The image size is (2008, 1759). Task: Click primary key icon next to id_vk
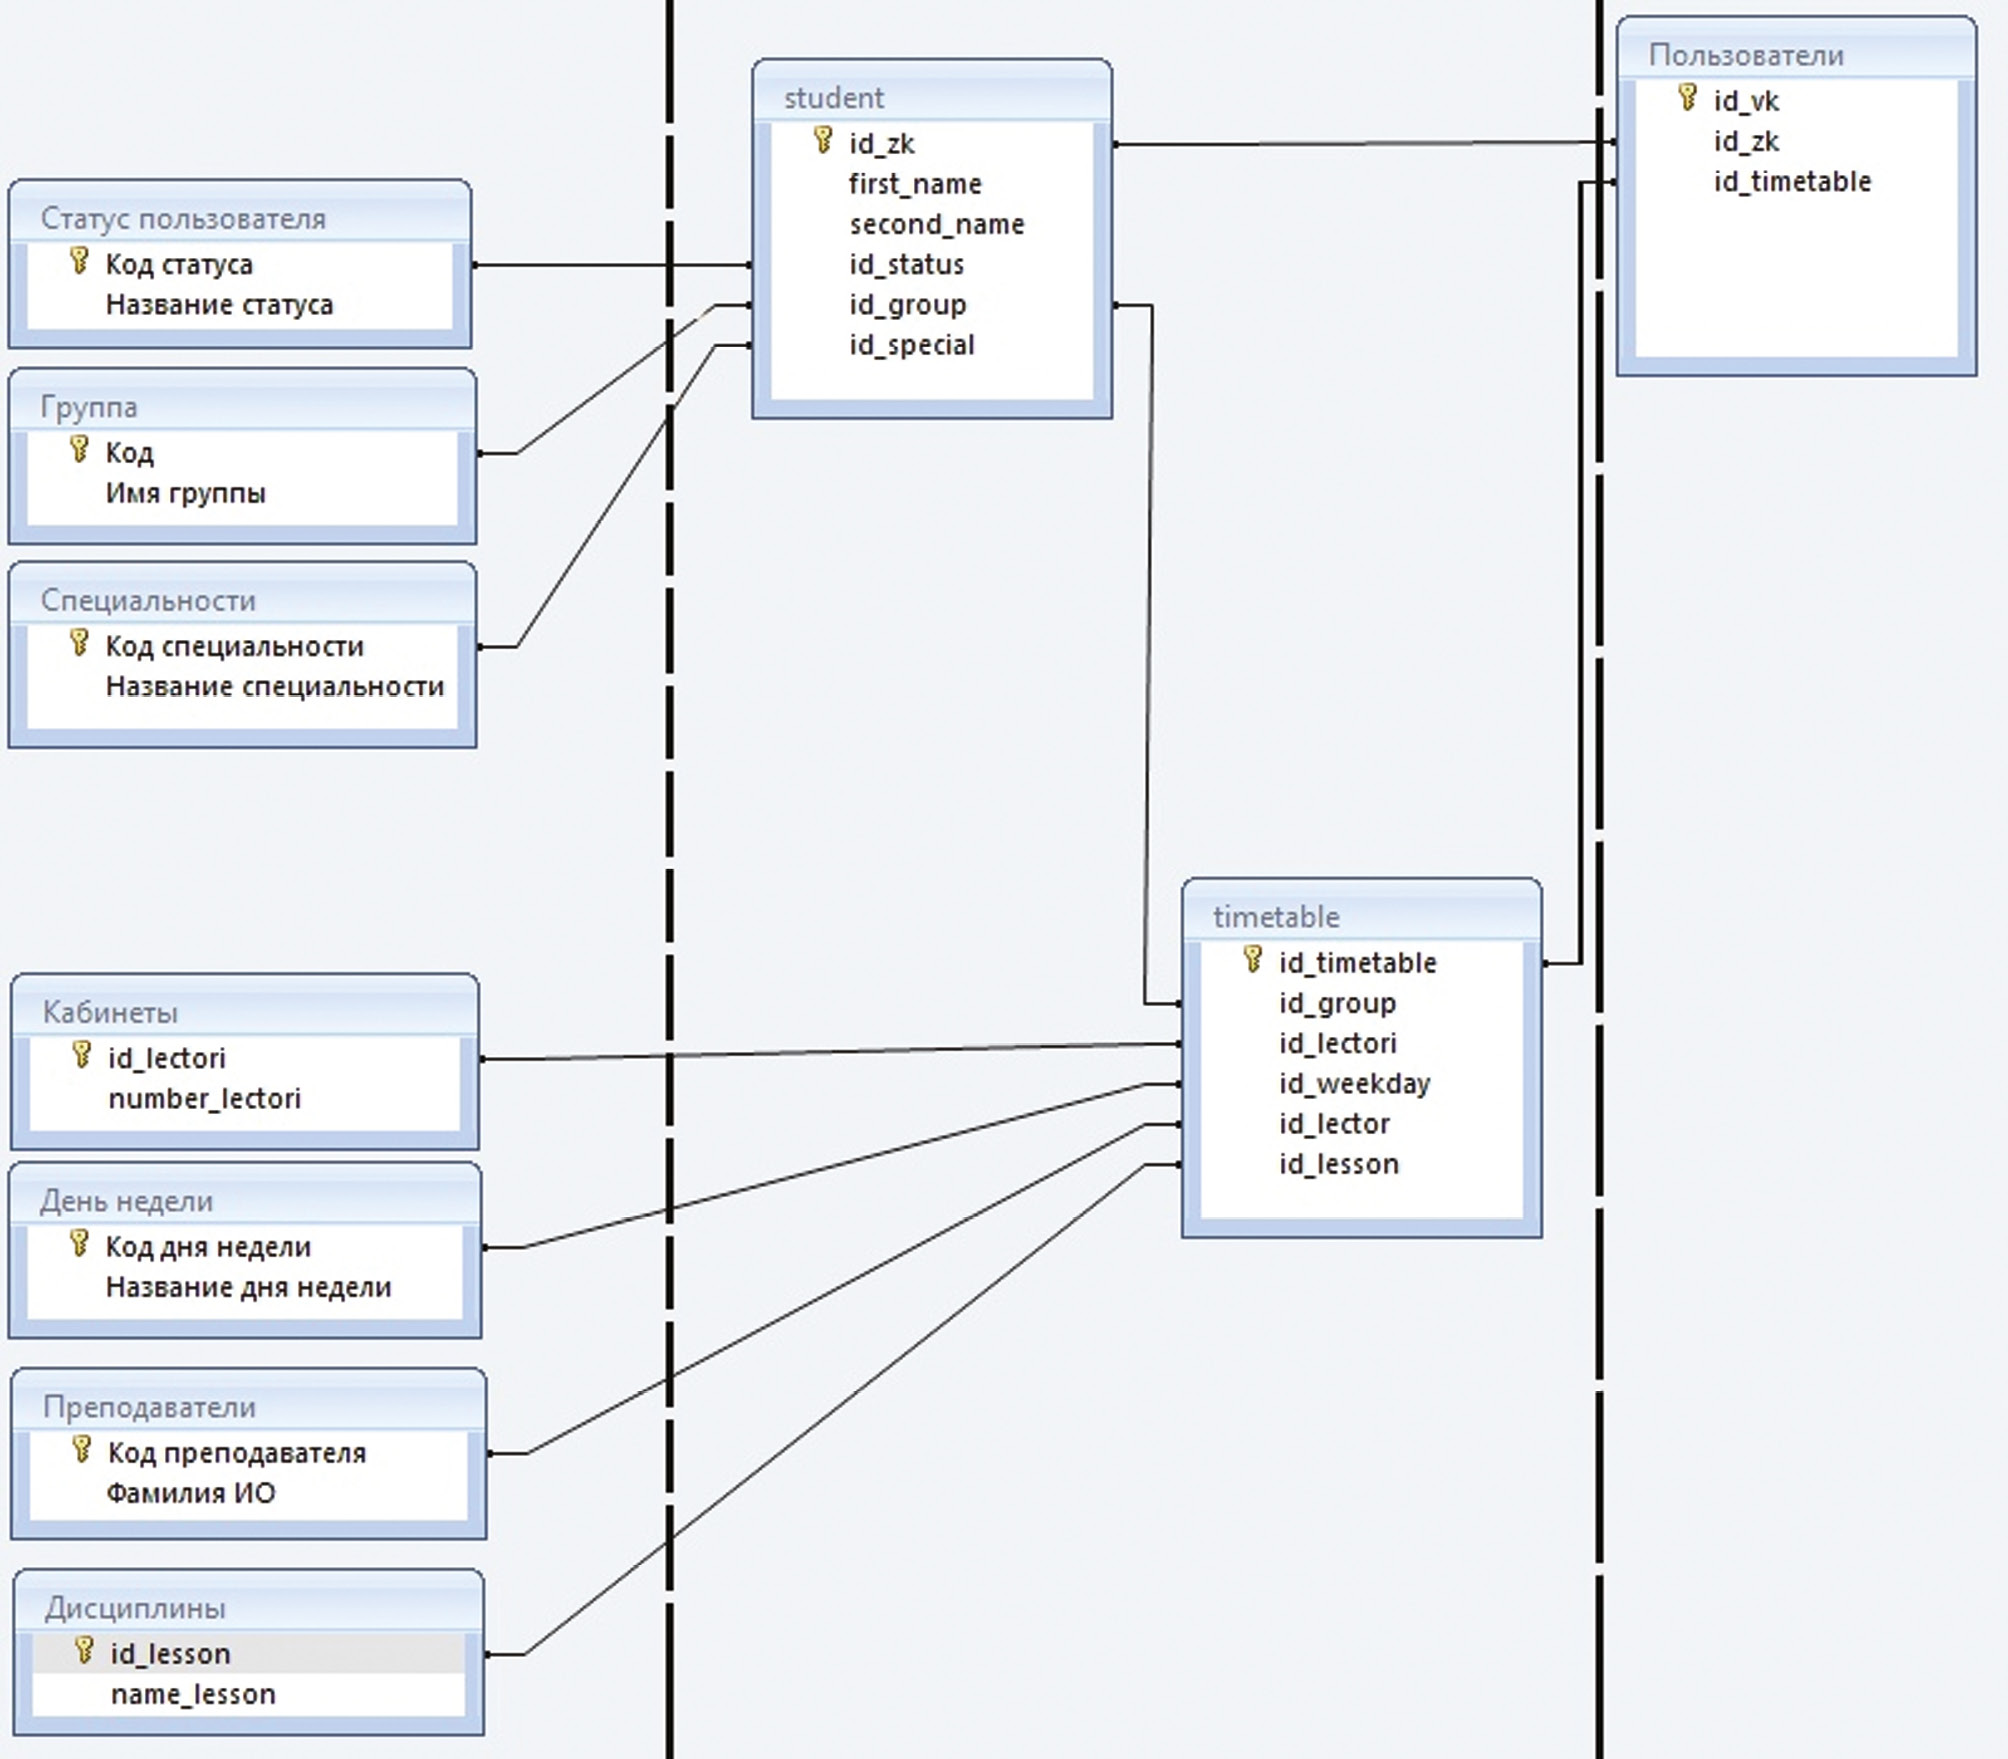[1687, 97]
